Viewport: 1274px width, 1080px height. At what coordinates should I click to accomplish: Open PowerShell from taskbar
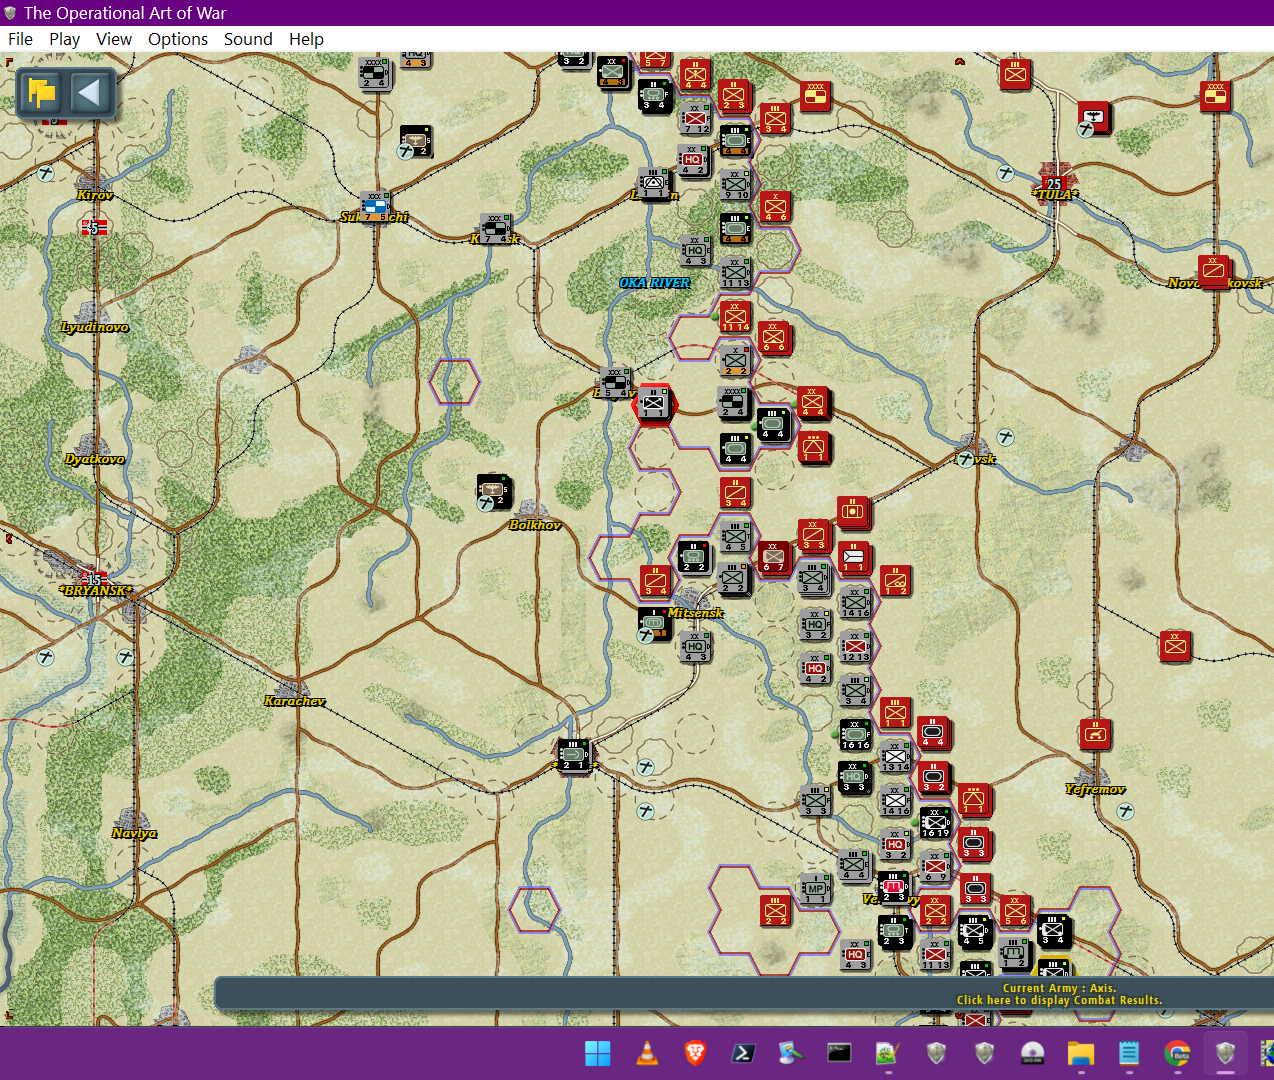743,1053
